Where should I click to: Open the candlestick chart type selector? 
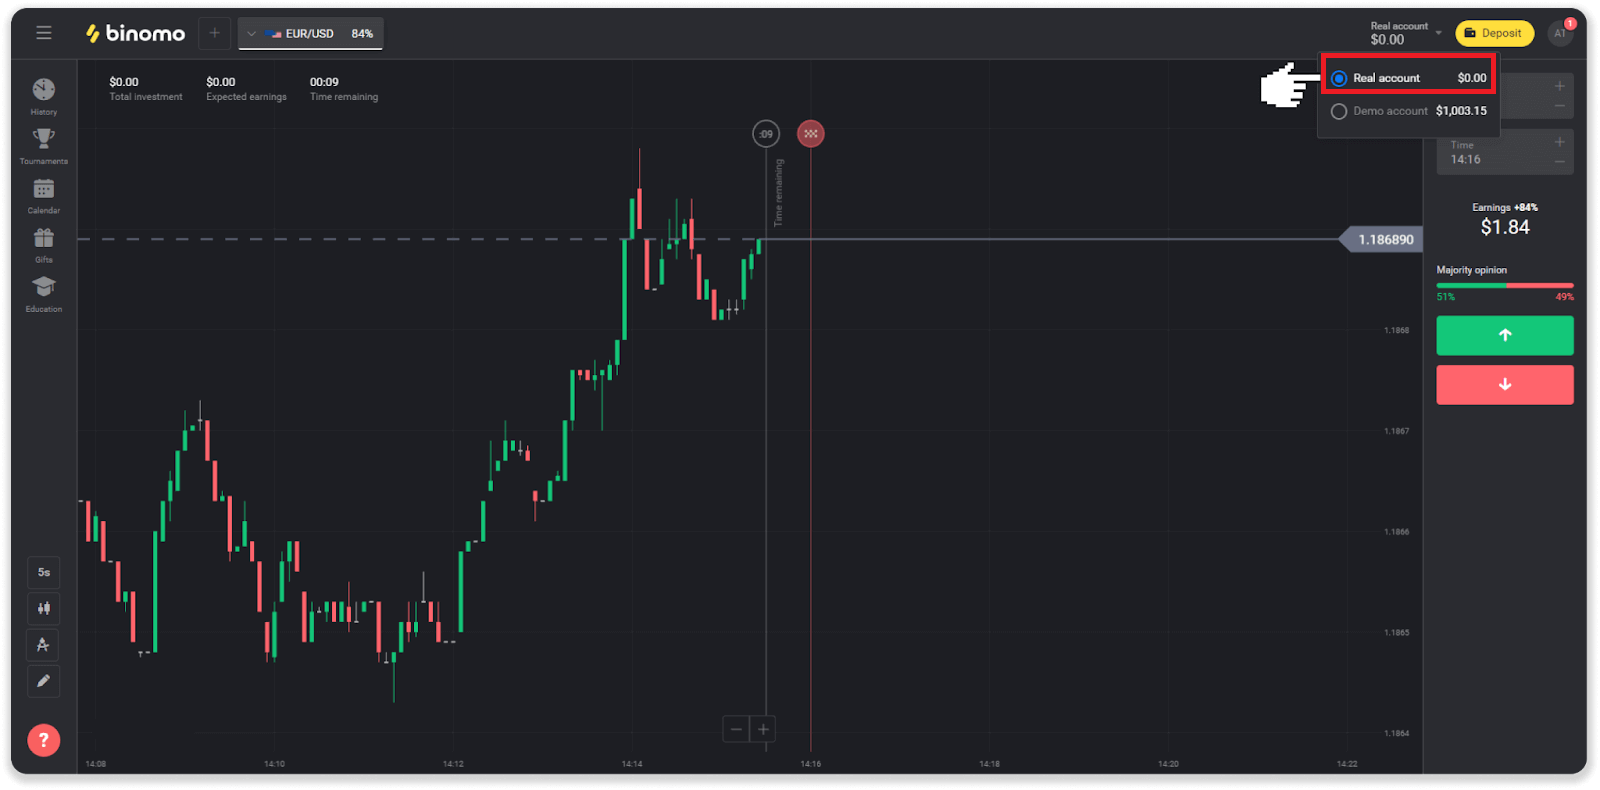click(x=43, y=608)
